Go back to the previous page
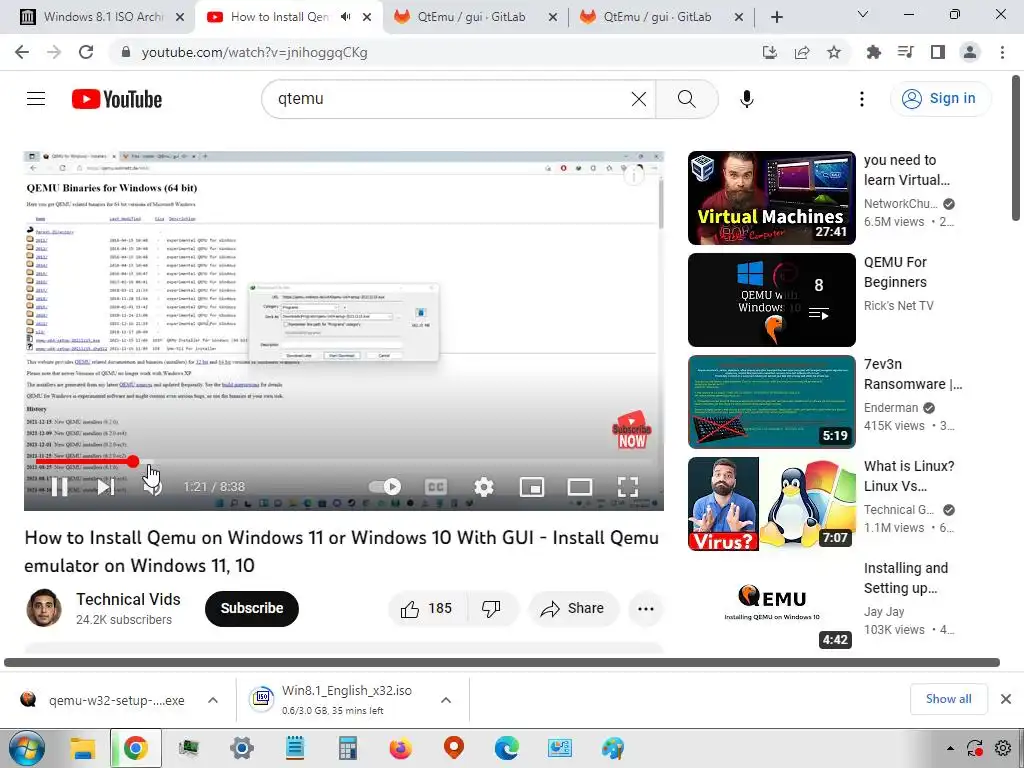The height and width of the screenshot is (768, 1024). (x=22, y=52)
